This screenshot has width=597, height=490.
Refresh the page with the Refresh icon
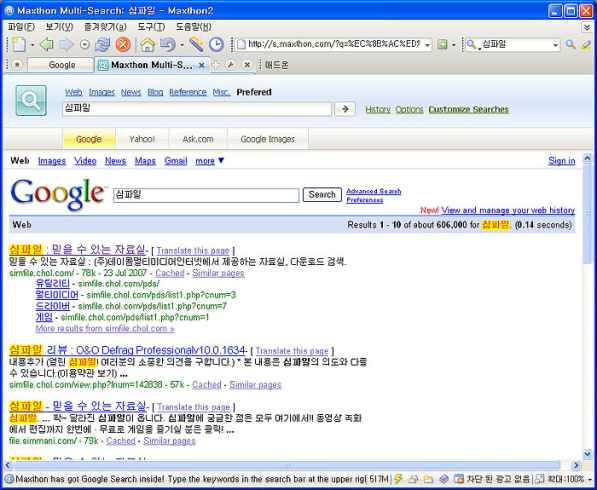(102, 45)
